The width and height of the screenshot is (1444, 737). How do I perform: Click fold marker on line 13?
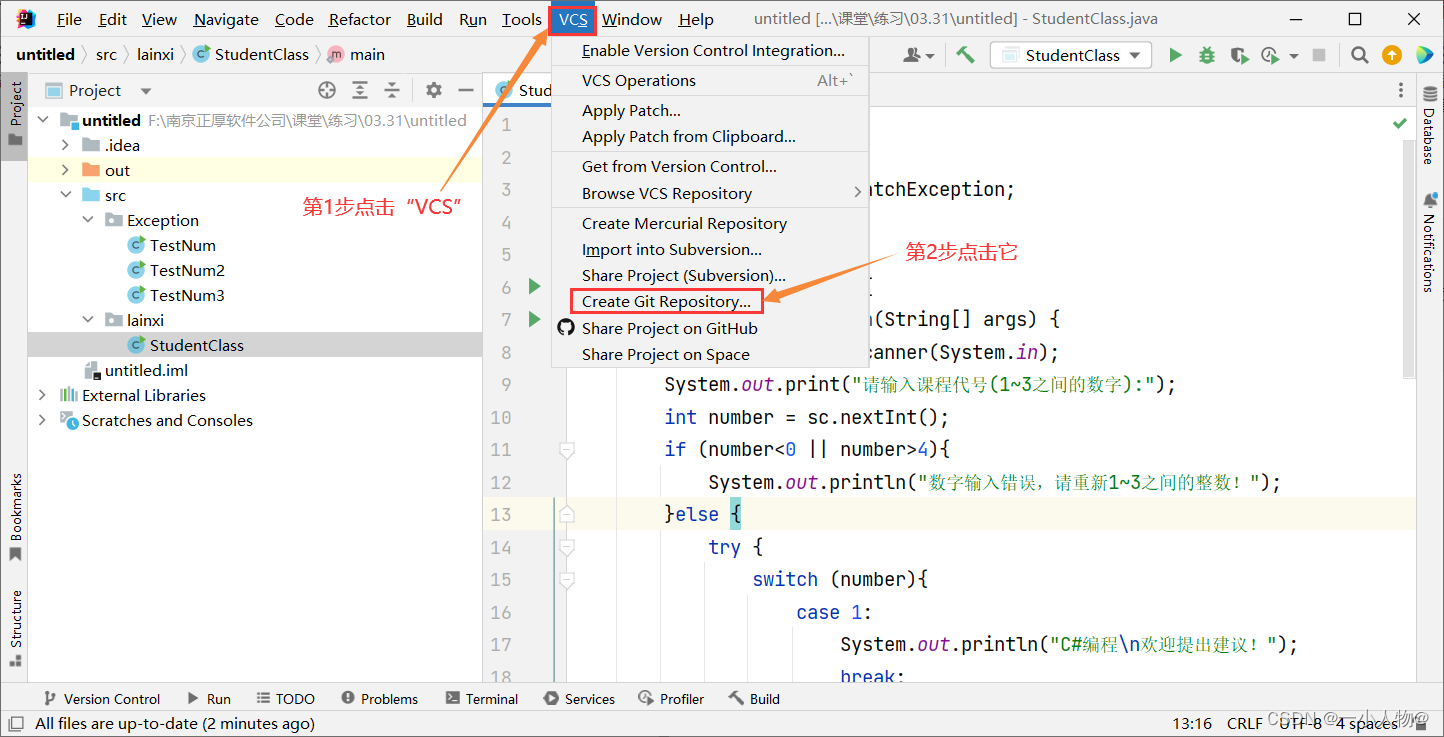(567, 514)
